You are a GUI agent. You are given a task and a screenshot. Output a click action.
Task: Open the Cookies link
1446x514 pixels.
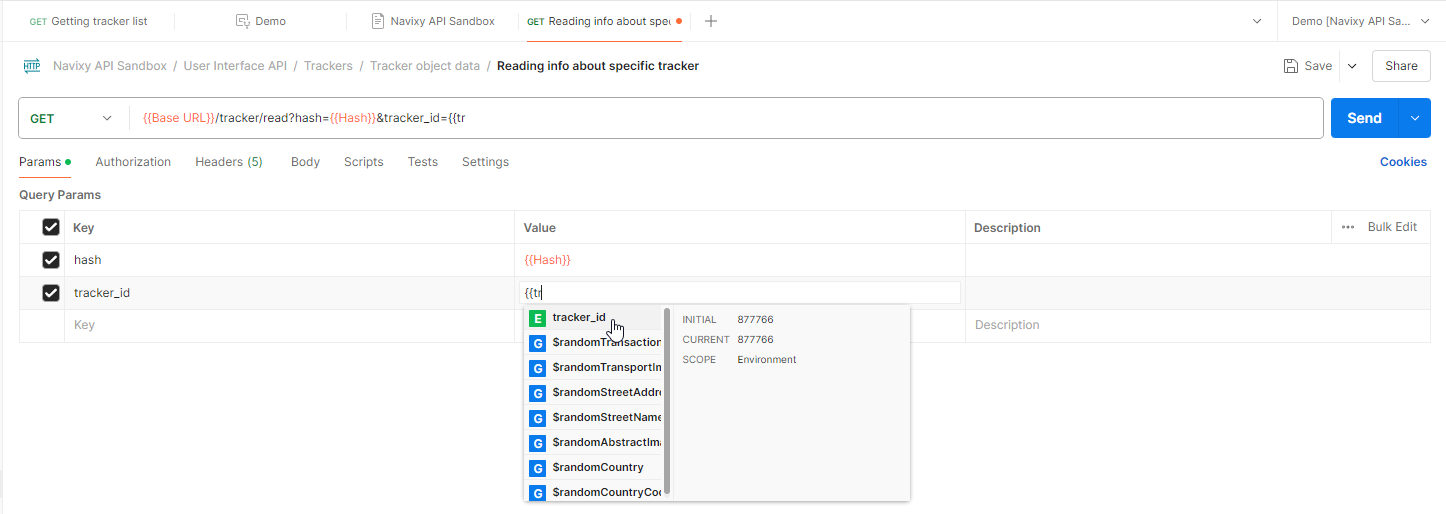pyautogui.click(x=1403, y=162)
